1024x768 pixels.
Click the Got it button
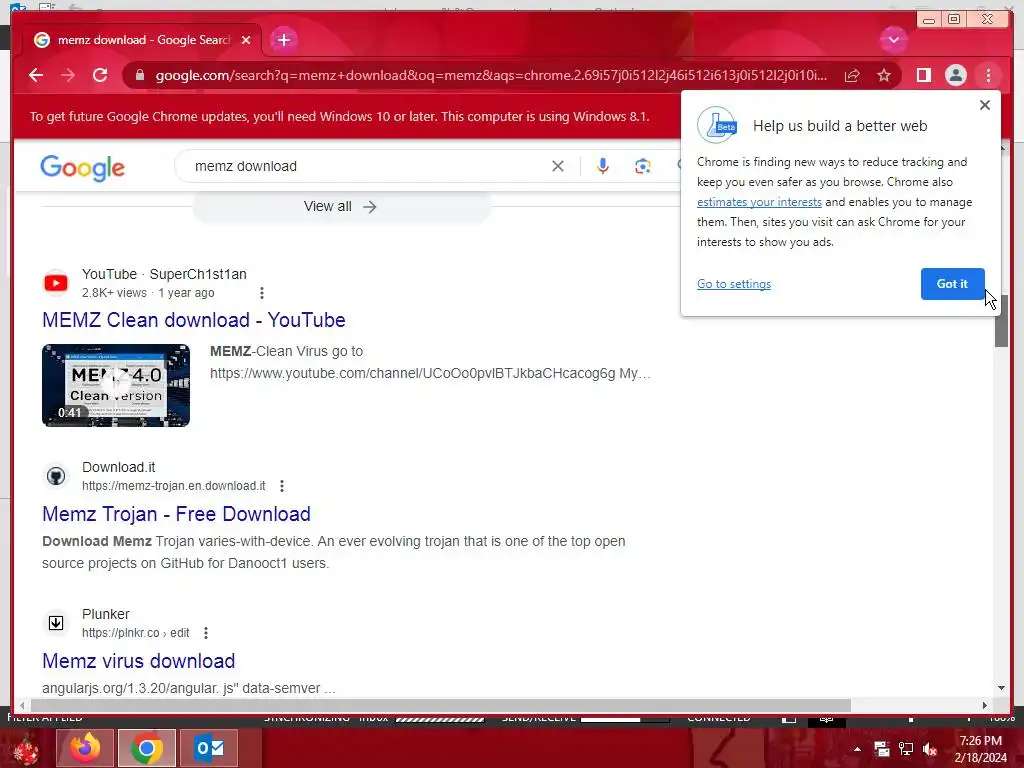952,284
